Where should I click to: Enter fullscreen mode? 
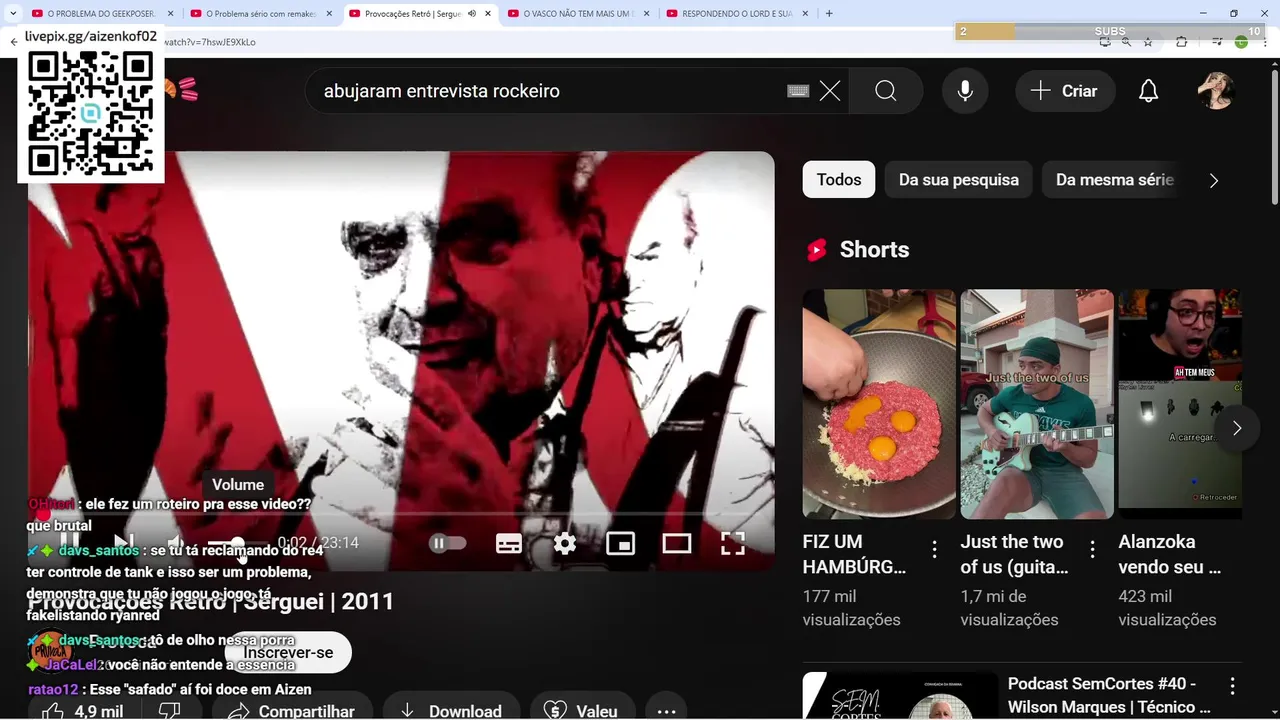733,543
